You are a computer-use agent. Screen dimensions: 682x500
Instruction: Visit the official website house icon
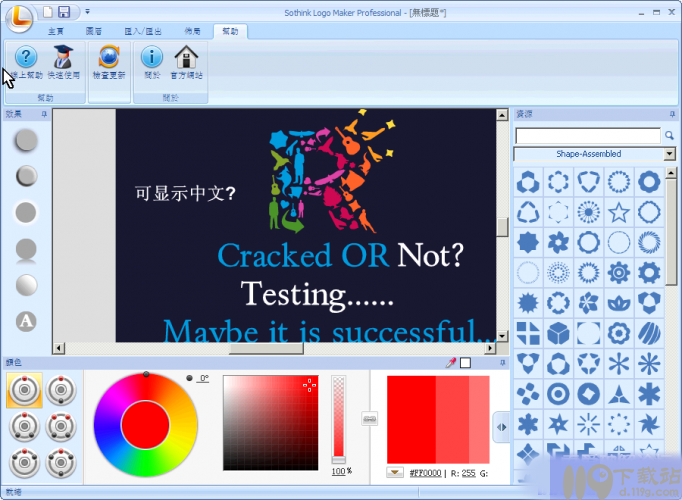186,58
